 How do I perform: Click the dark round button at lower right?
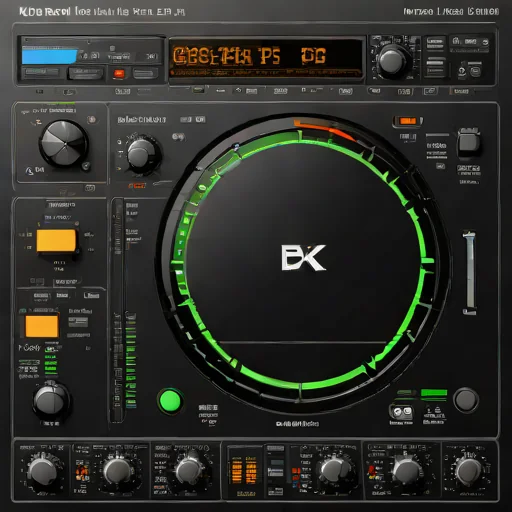tap(465, 400)
